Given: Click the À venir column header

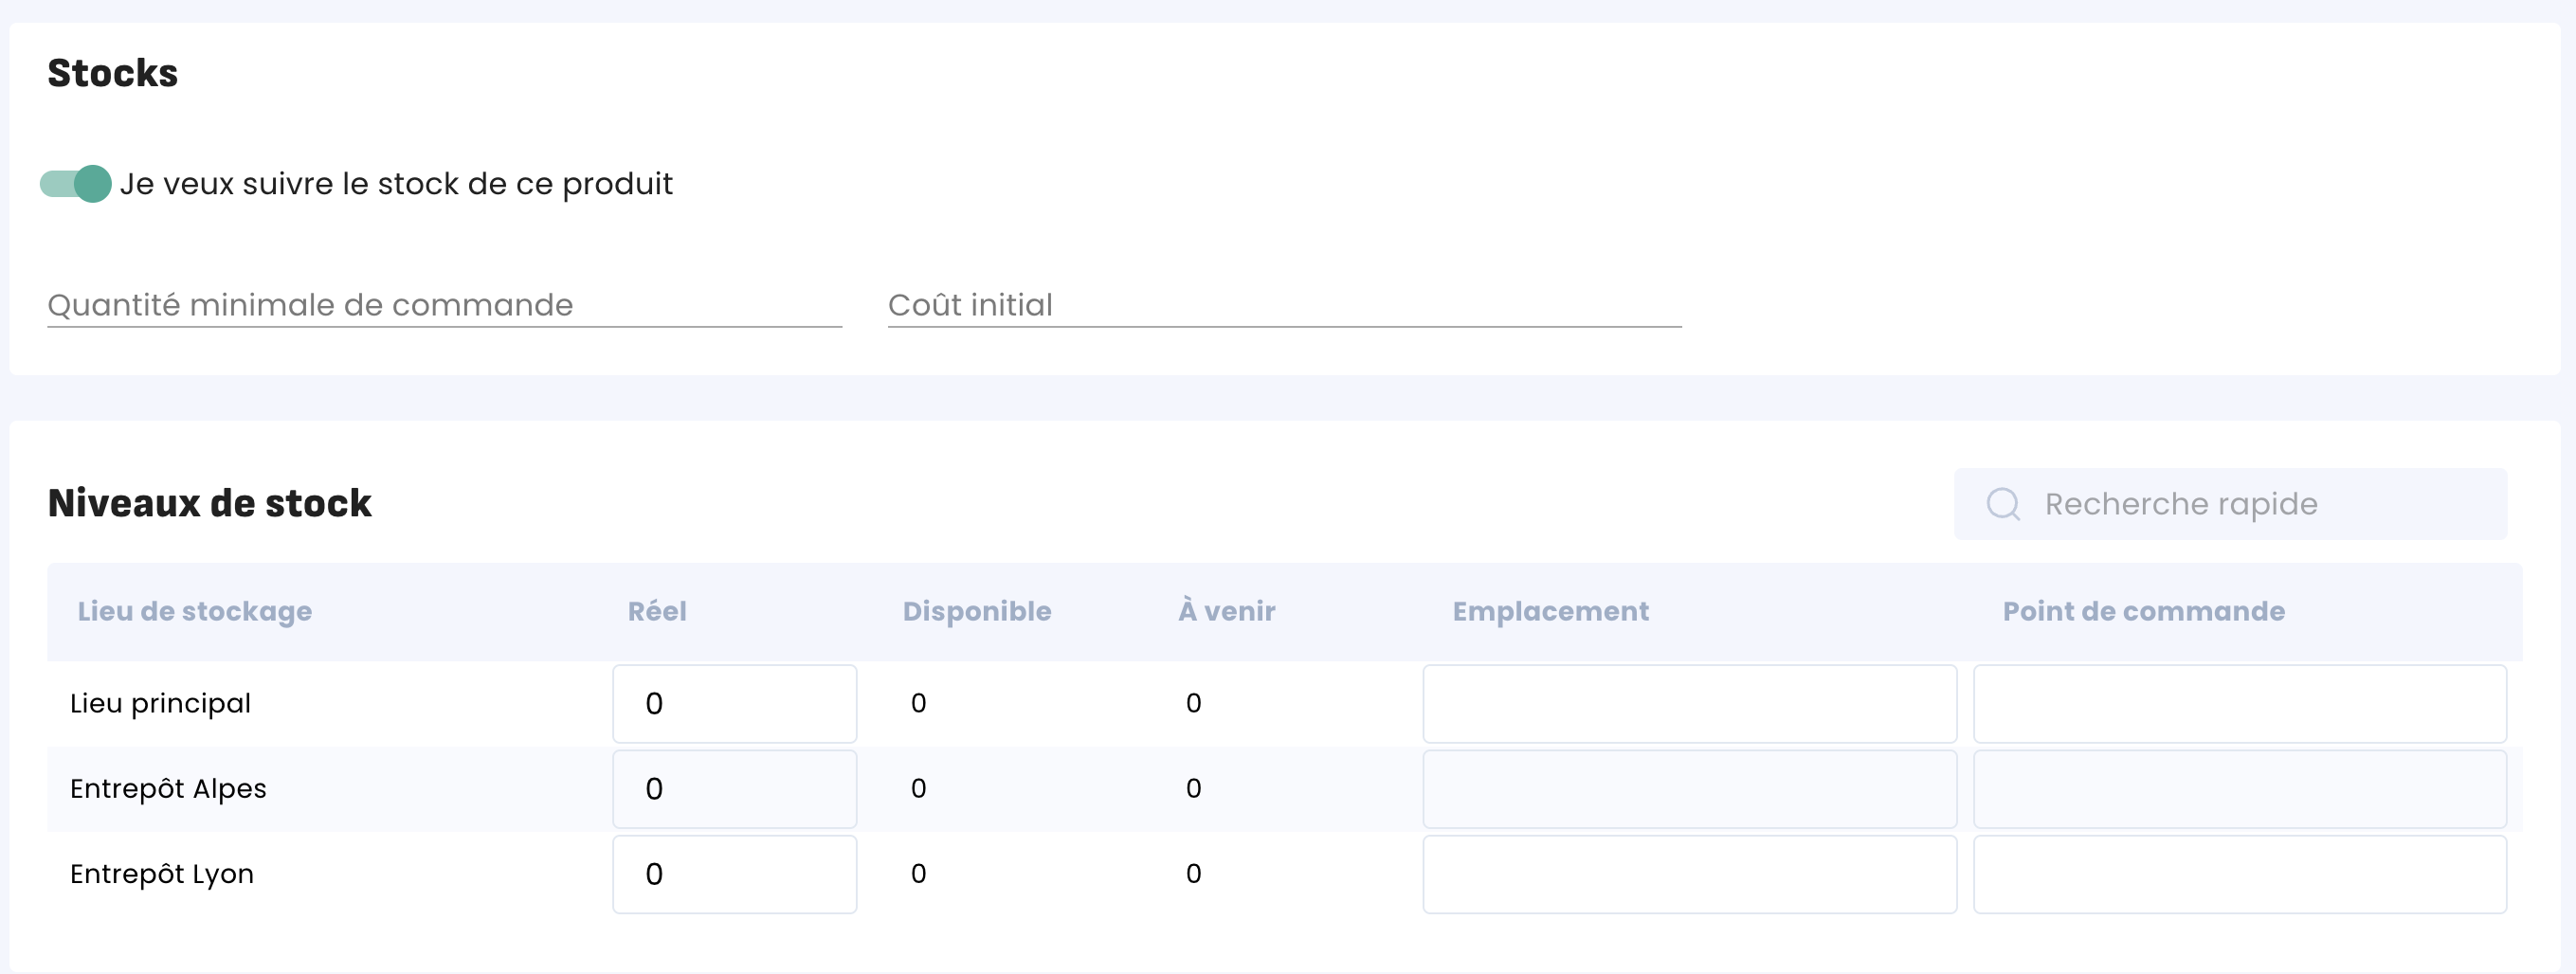Looking at the screenshot, I should click(1227, 611).
